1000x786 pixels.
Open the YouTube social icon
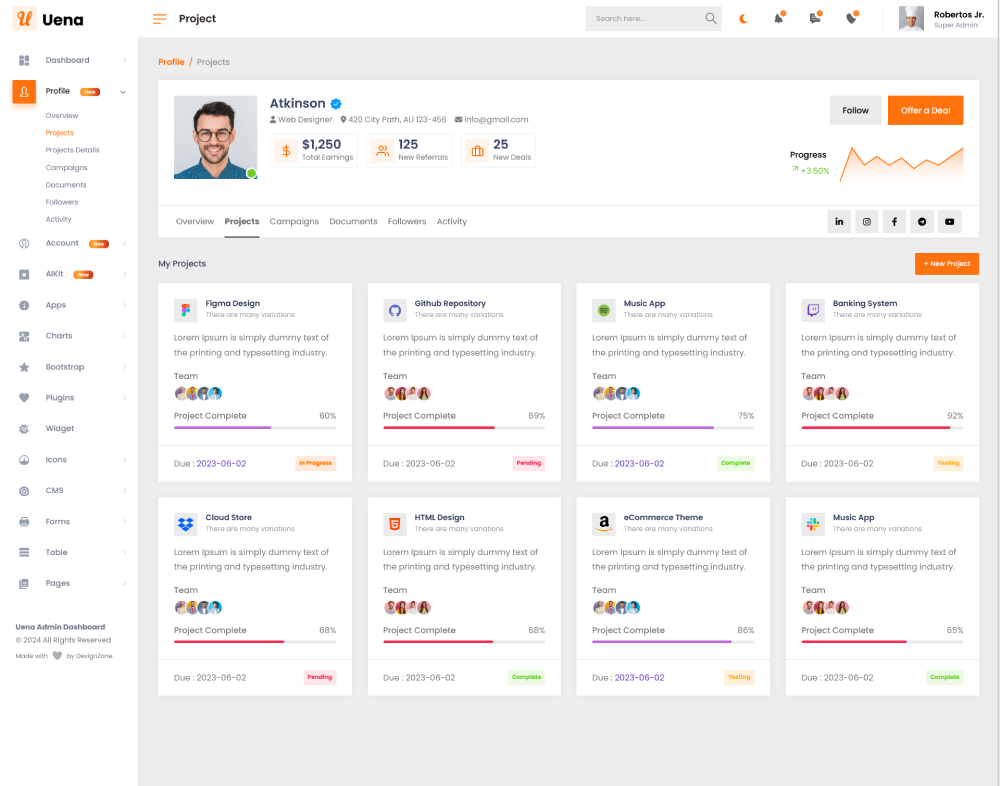click(950, 222)
